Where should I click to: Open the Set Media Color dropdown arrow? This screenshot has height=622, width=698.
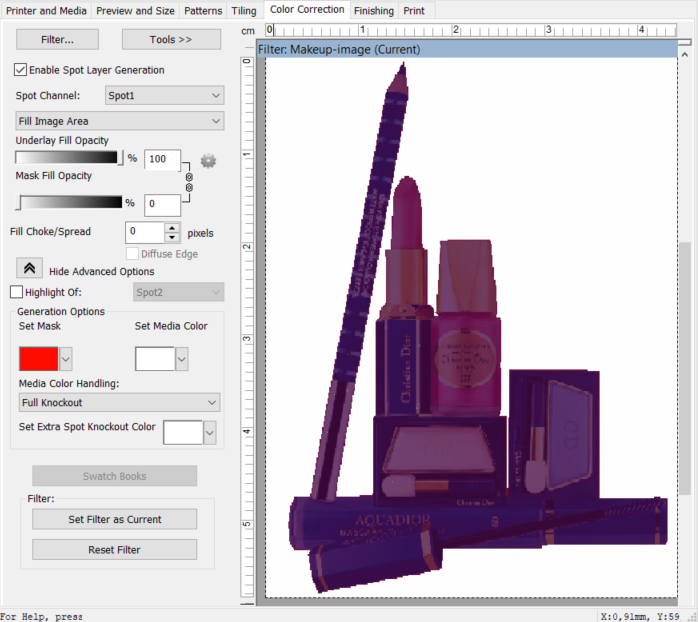(182, 358)
